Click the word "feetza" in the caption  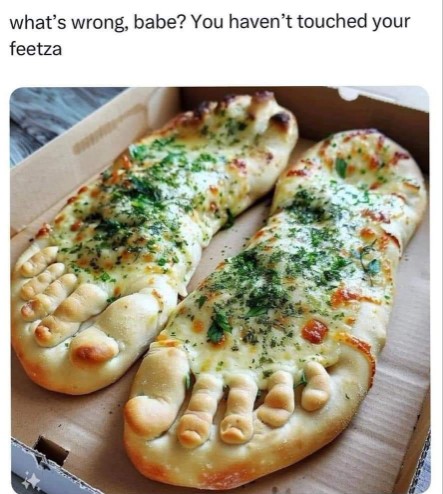pyautogui.click(x=36, y=49)
